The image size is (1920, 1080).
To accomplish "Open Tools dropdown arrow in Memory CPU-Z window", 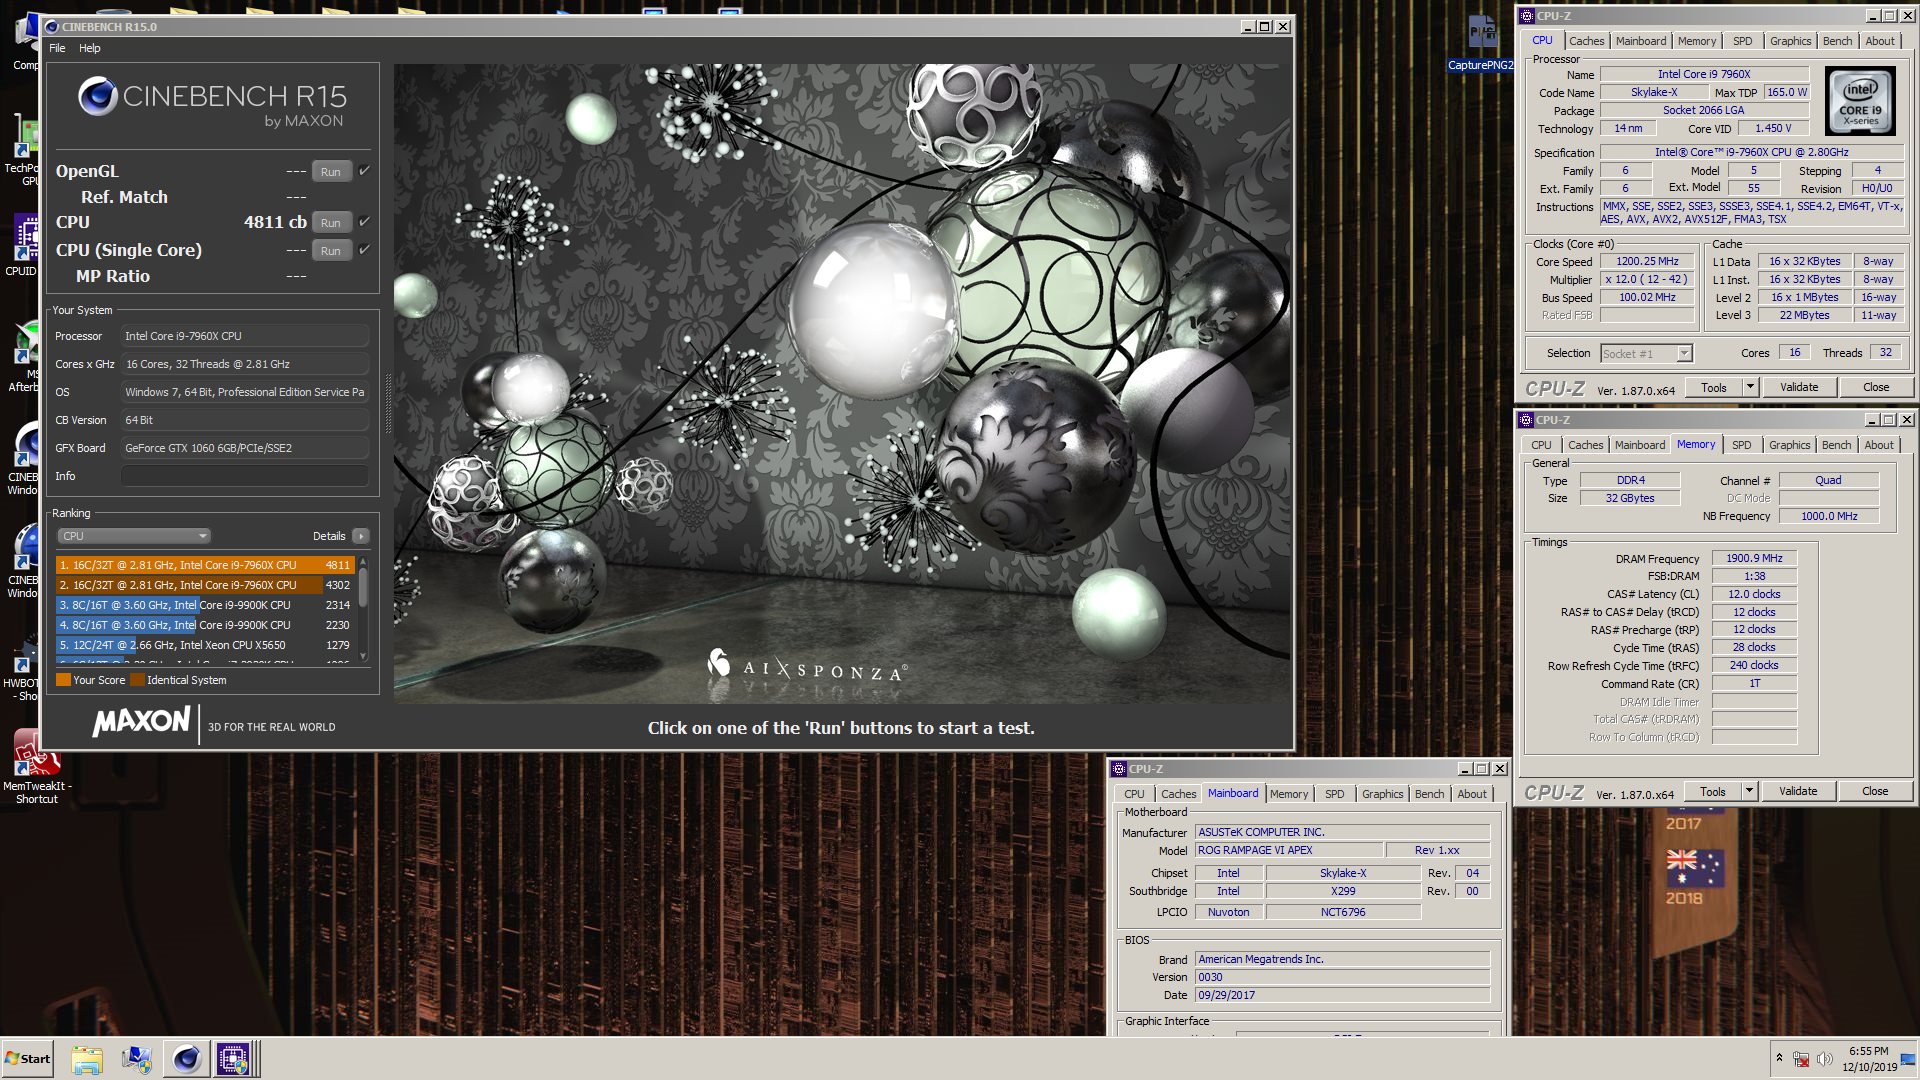I will (x=1749, y=791).
